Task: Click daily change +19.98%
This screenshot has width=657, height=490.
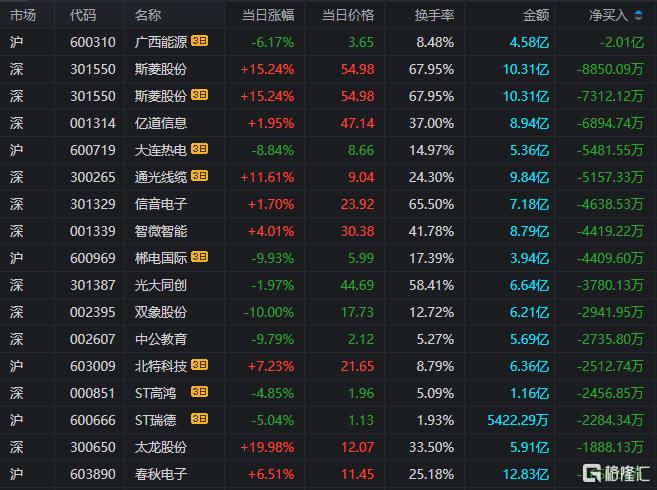Action: 267,447
